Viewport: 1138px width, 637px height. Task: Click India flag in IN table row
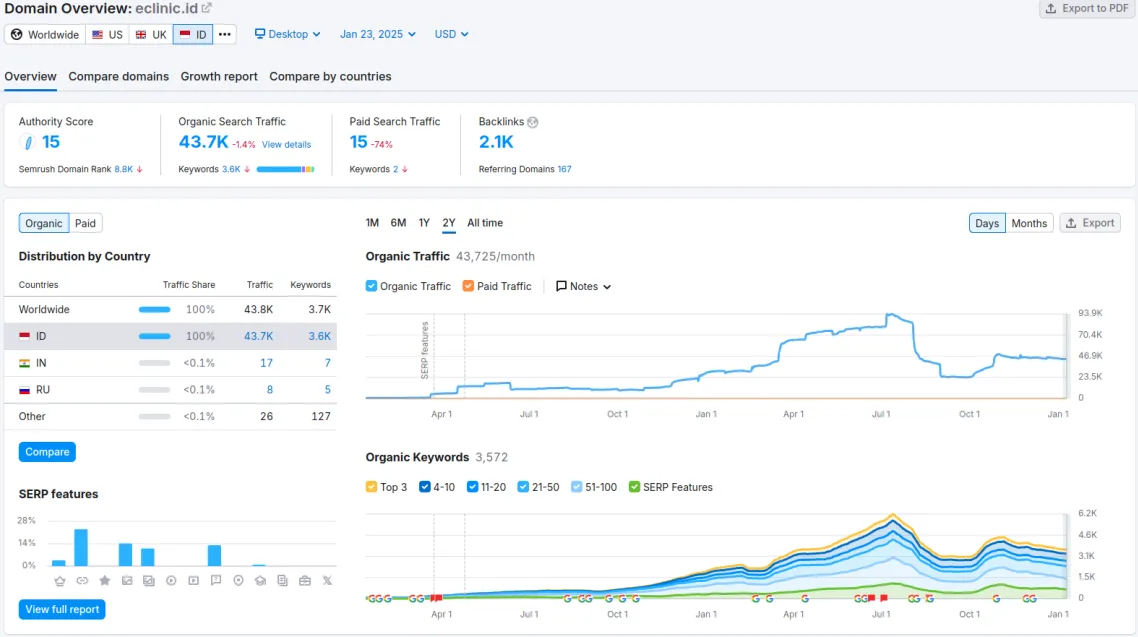tap(25, 363)
